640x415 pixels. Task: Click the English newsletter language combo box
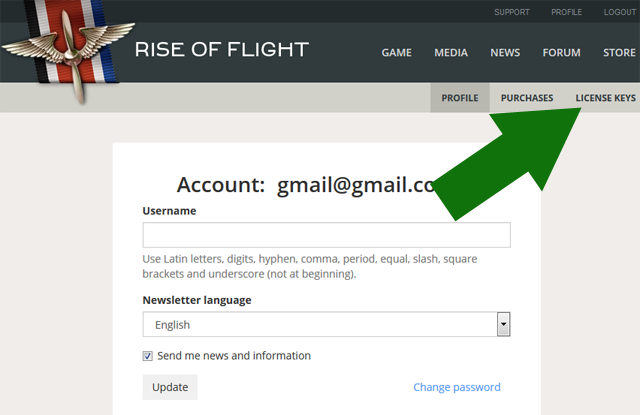[x=320, y=324]
